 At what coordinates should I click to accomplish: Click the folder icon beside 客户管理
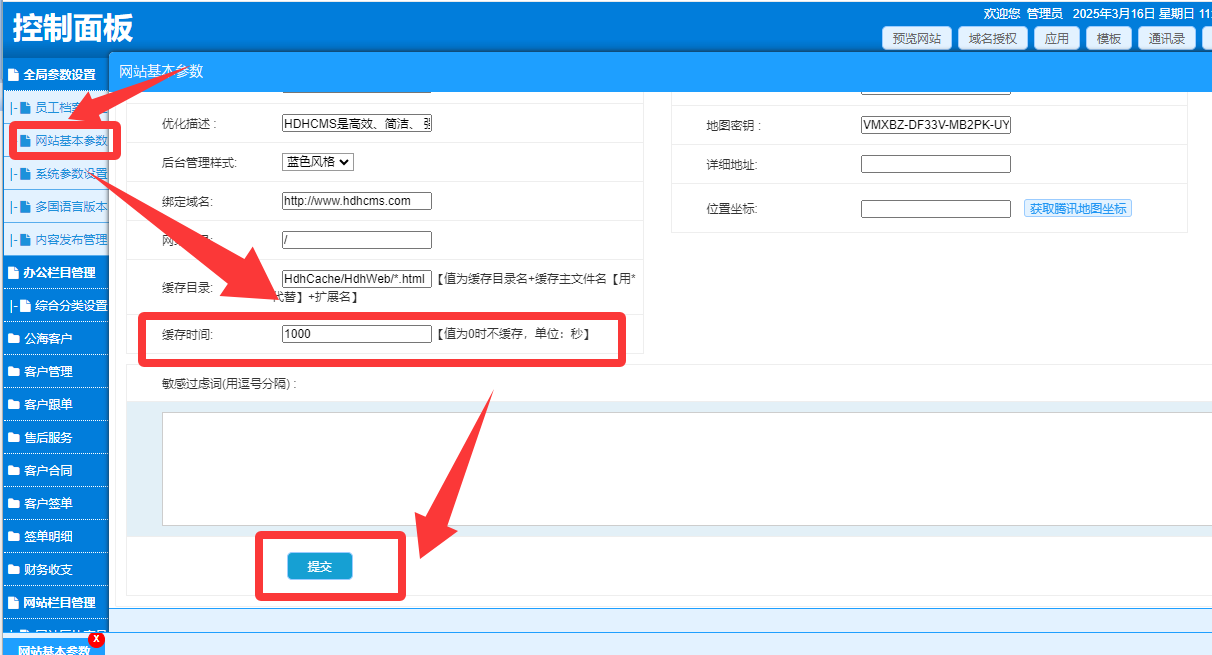click(13, 372)
